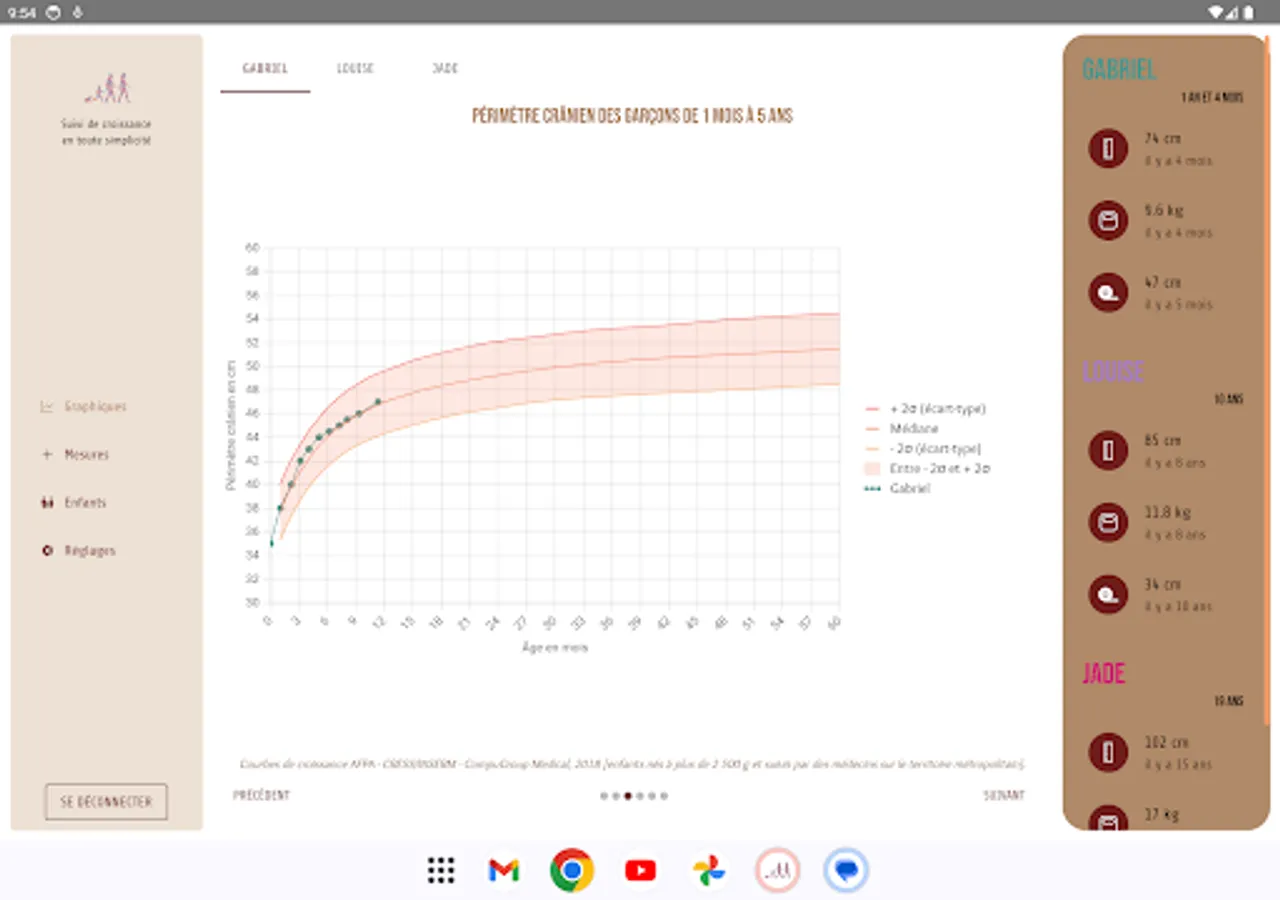Click Gabriel's head circumference icon (47 cm)
This screenshot has width=1280, height=900.
tap(1108, 293)
